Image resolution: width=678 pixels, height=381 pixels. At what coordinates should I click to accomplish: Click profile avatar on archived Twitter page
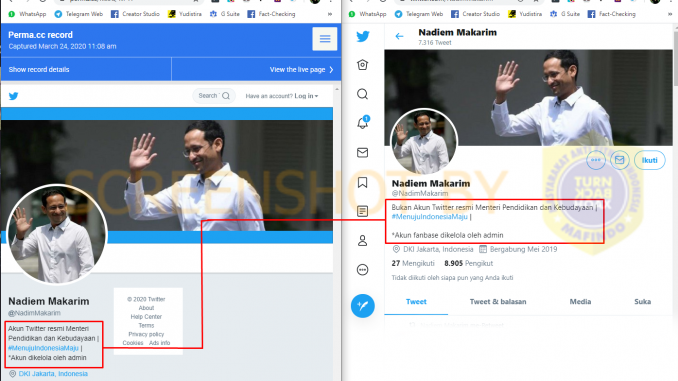pos(57,234)
